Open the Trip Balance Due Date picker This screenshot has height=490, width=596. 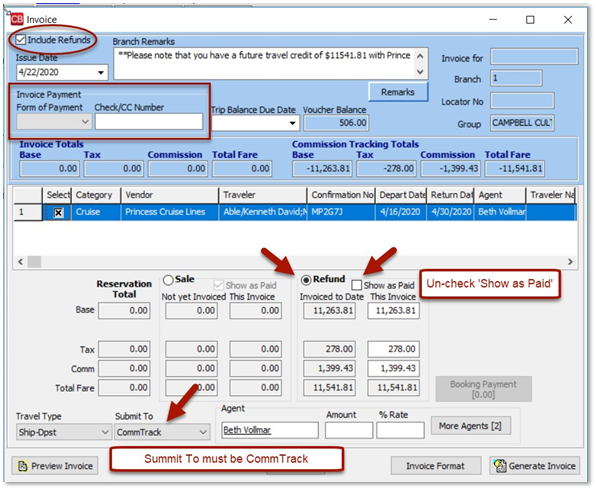click(292, 123)
